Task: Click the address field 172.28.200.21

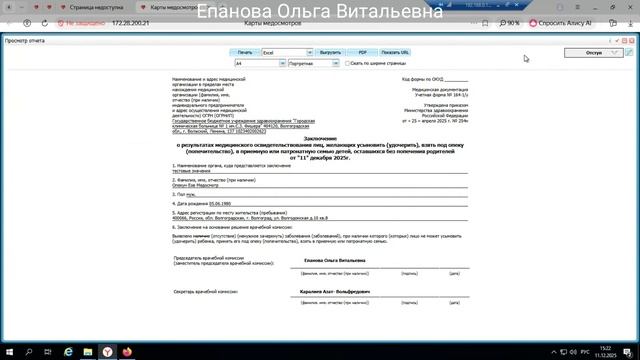Action: click(131, 23)
